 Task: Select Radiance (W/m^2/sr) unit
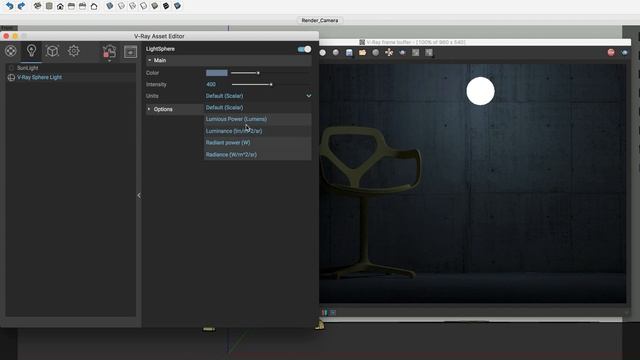258,155
